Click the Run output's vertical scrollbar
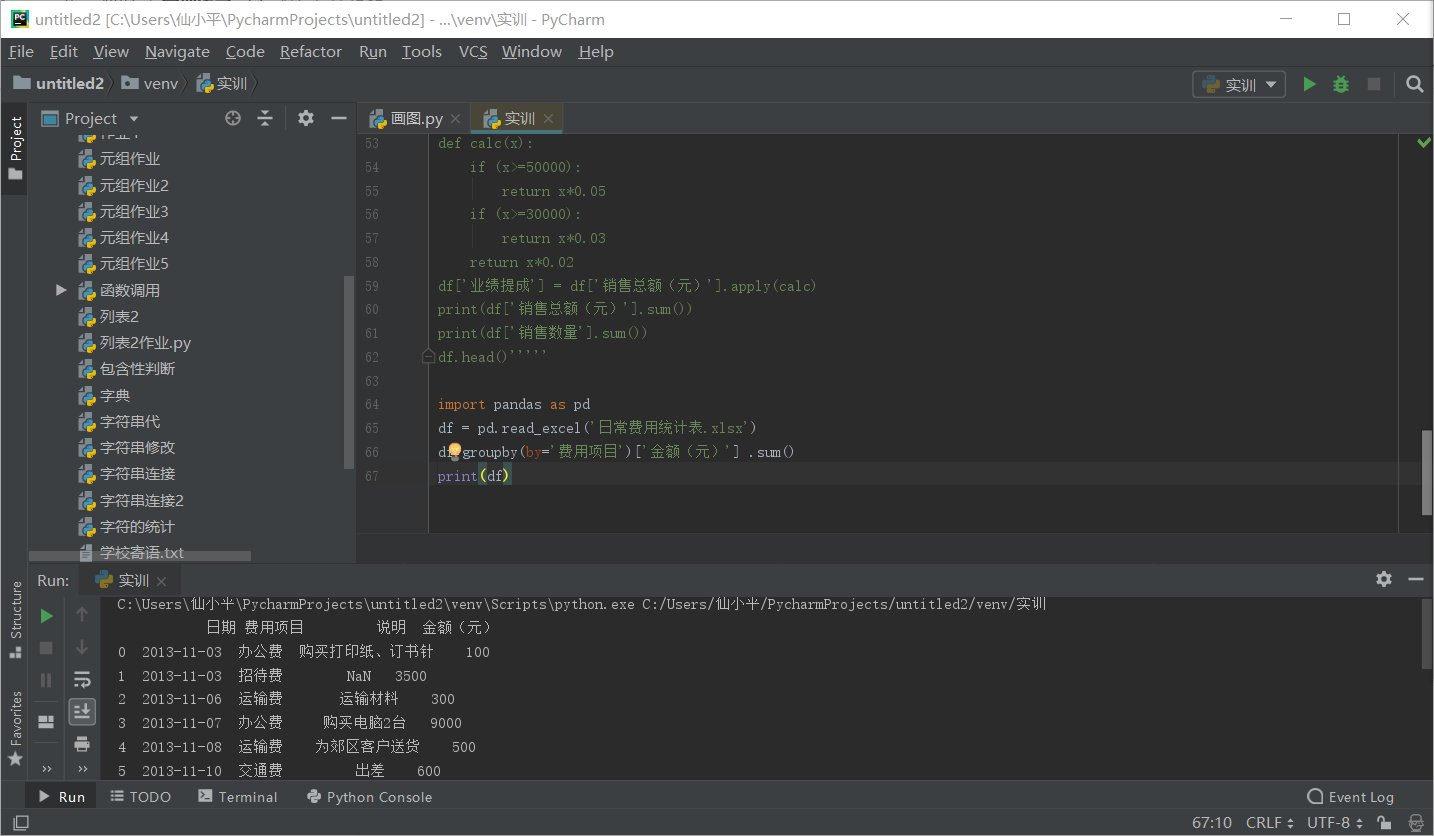 click(1427, 634)
